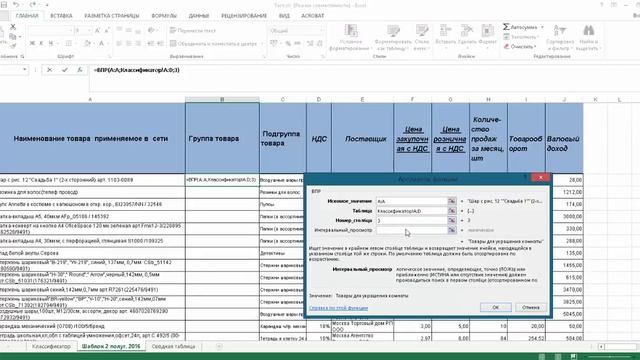Click range selector icon beside Таблица field

point(452,211)
